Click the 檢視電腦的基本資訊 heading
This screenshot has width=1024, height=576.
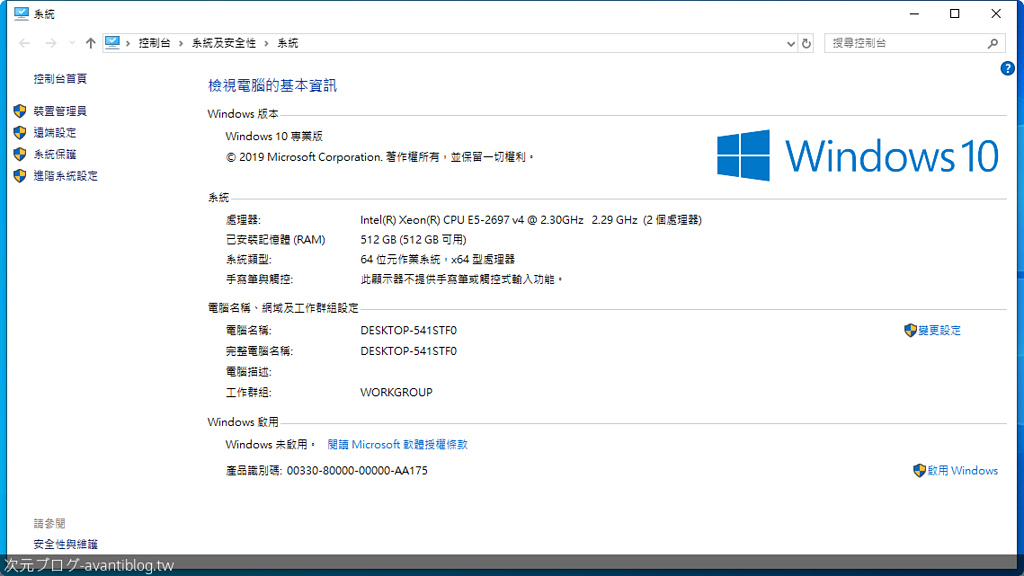click(x=272, y=86)
